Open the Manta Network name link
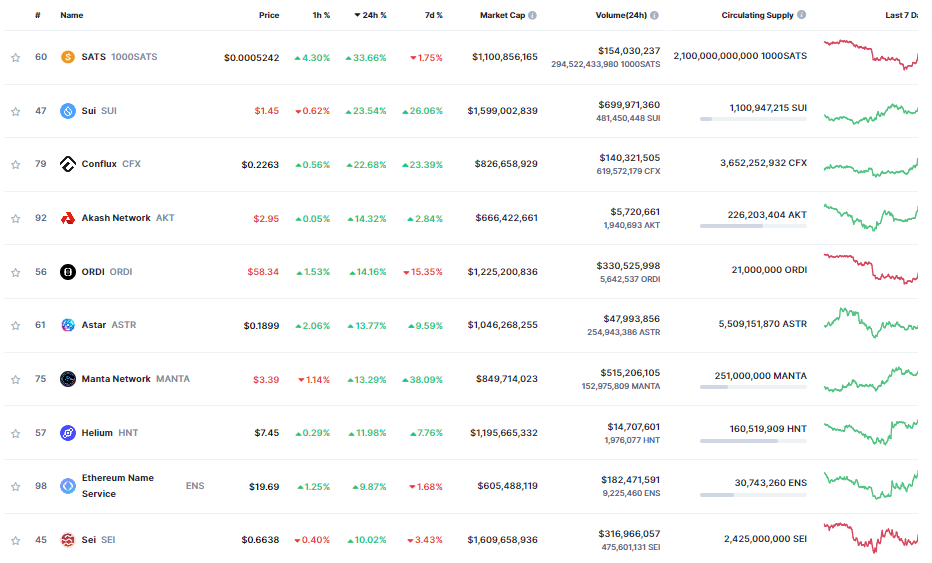The height and width of the screenshot is (563, 932). [116, 379]
